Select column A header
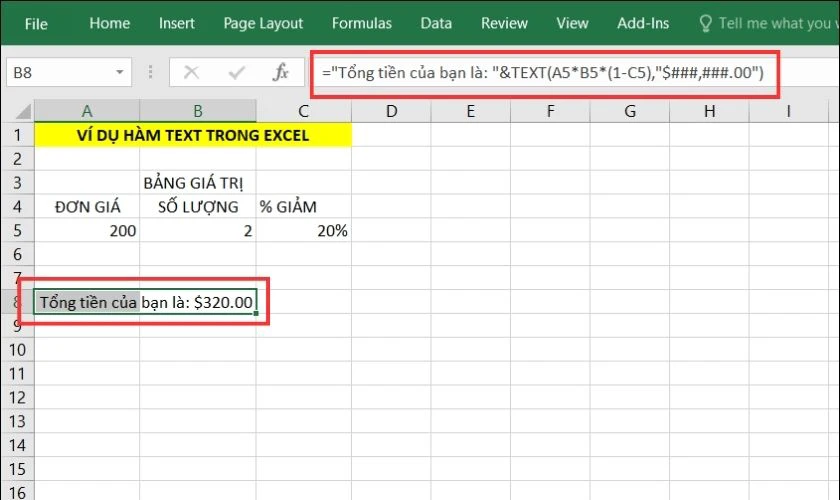This screenshot has width=840, height=500. [x=87, y=111]
